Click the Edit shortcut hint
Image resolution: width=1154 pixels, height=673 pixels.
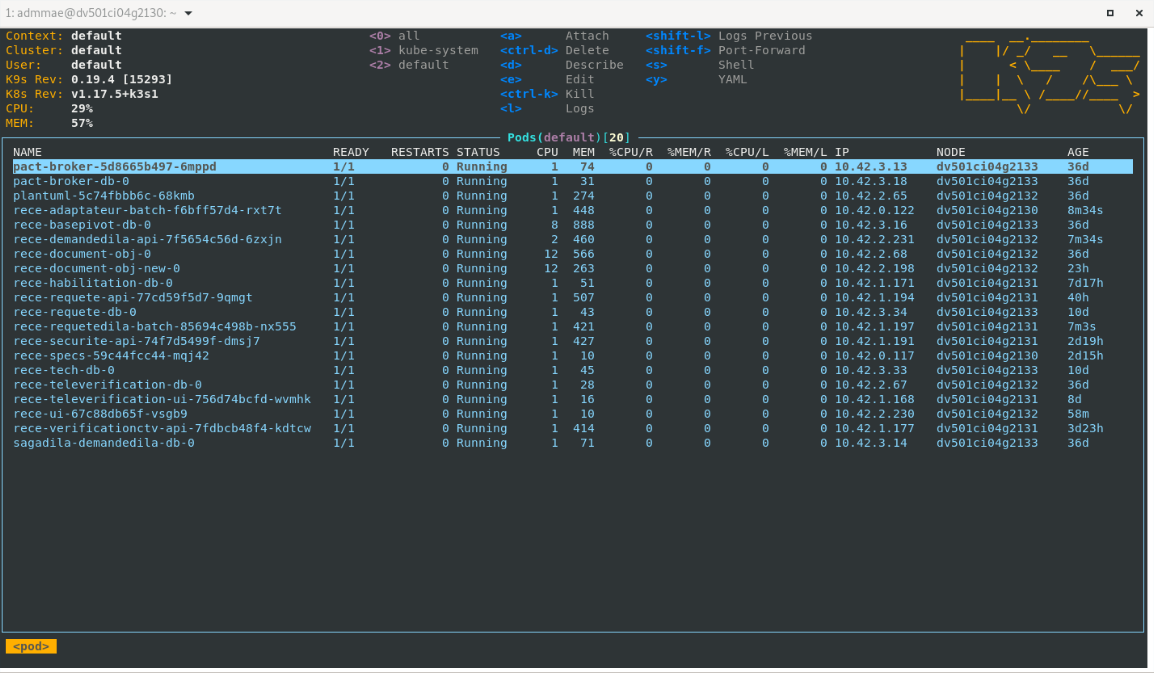tap(548, 80)
